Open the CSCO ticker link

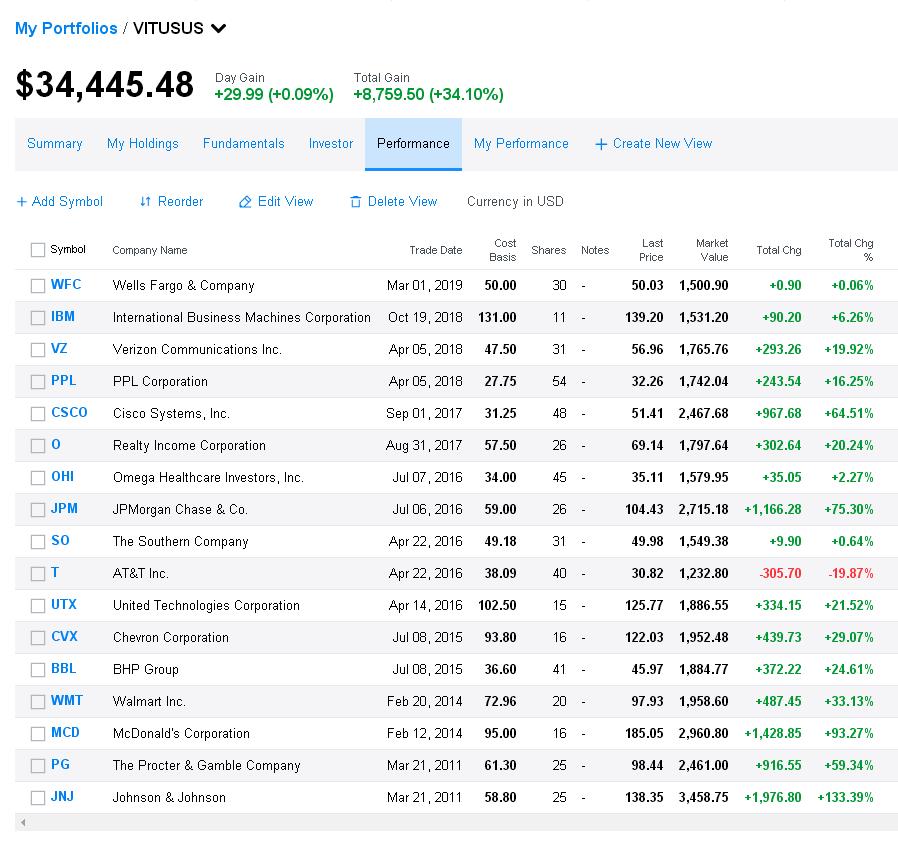pyautogui.click(x=69, y=412)
